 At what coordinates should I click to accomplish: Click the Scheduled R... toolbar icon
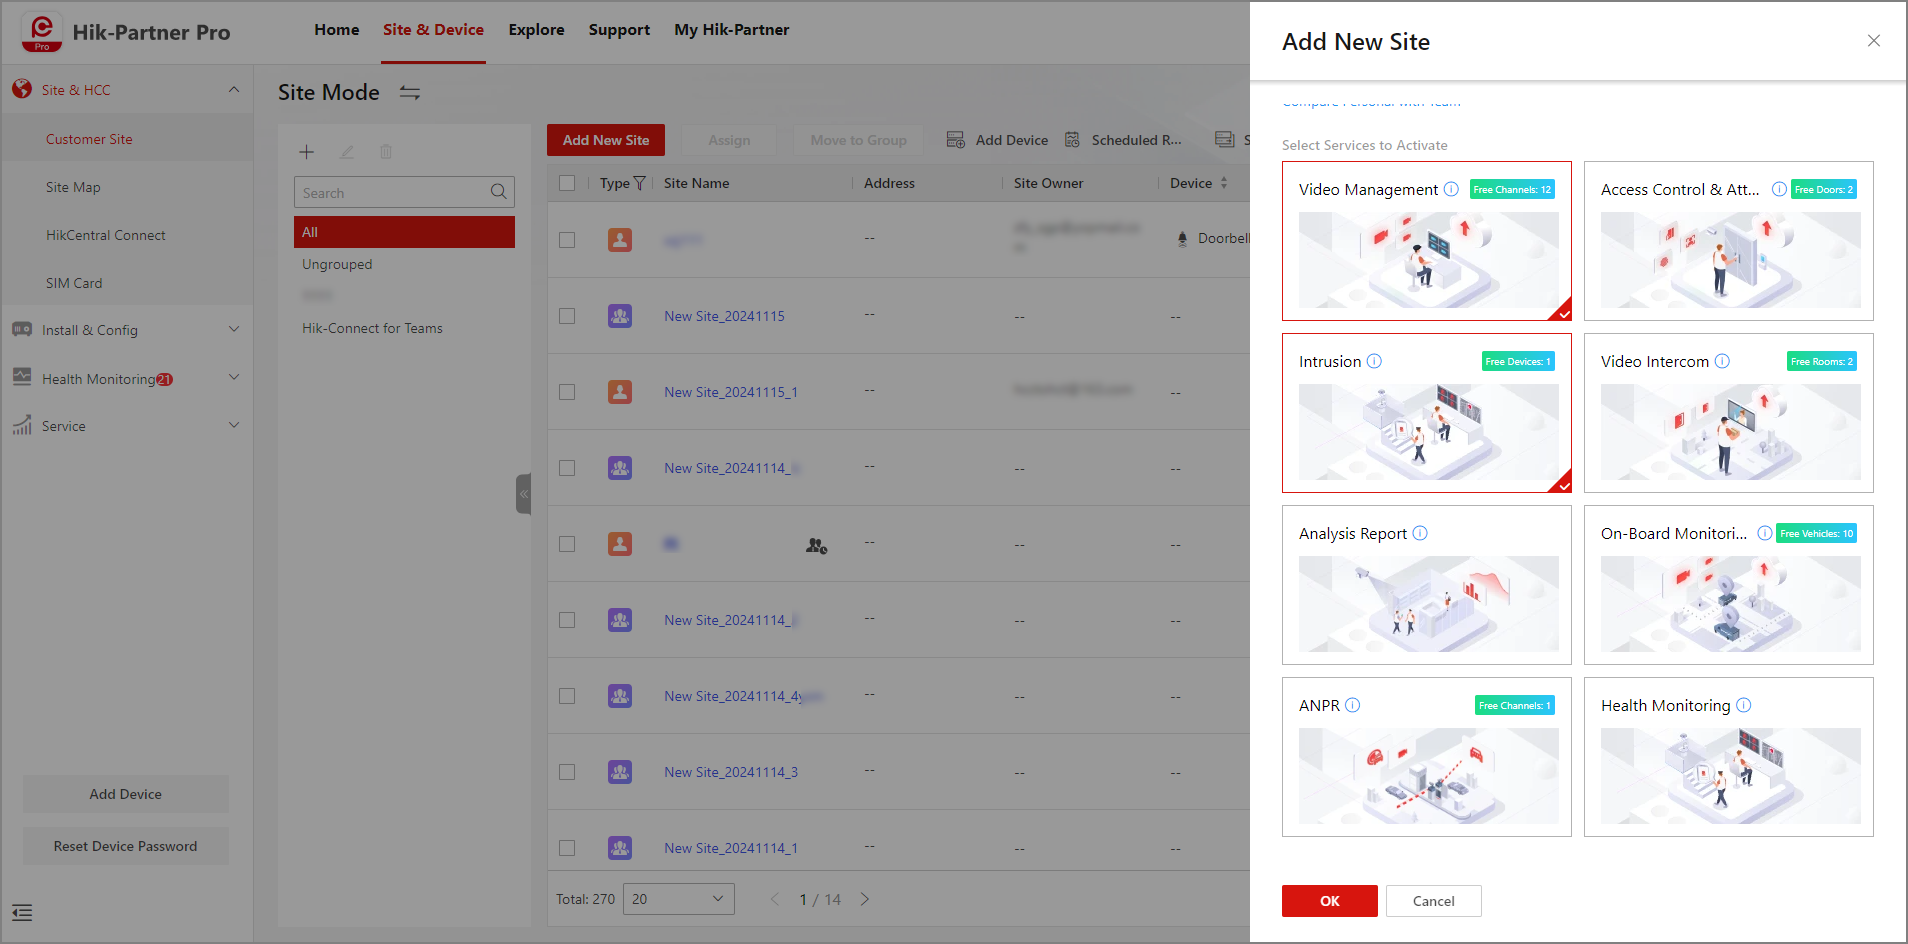point(1072,140)
